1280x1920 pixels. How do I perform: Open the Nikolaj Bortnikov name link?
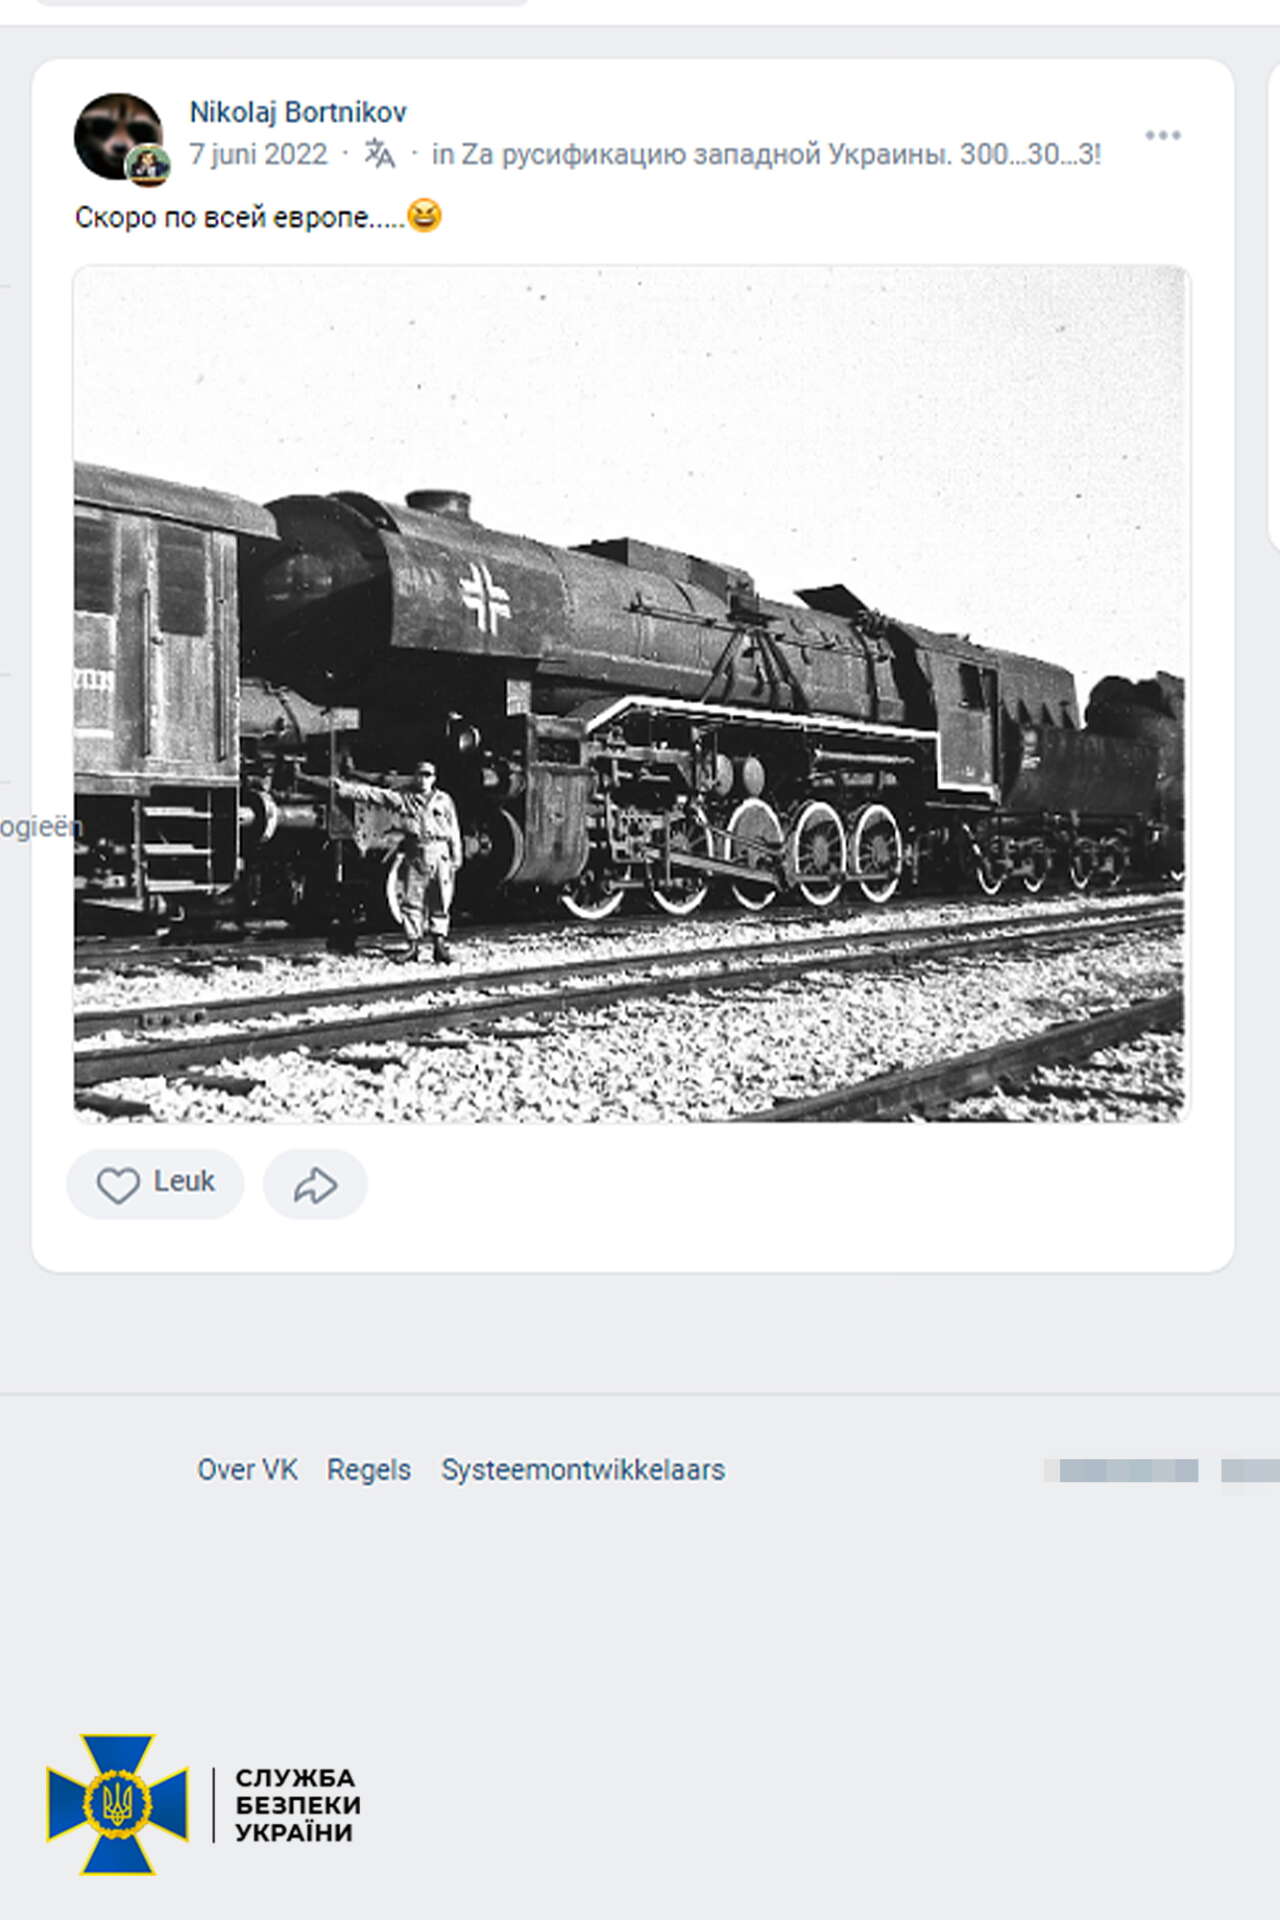pos(298,112)
